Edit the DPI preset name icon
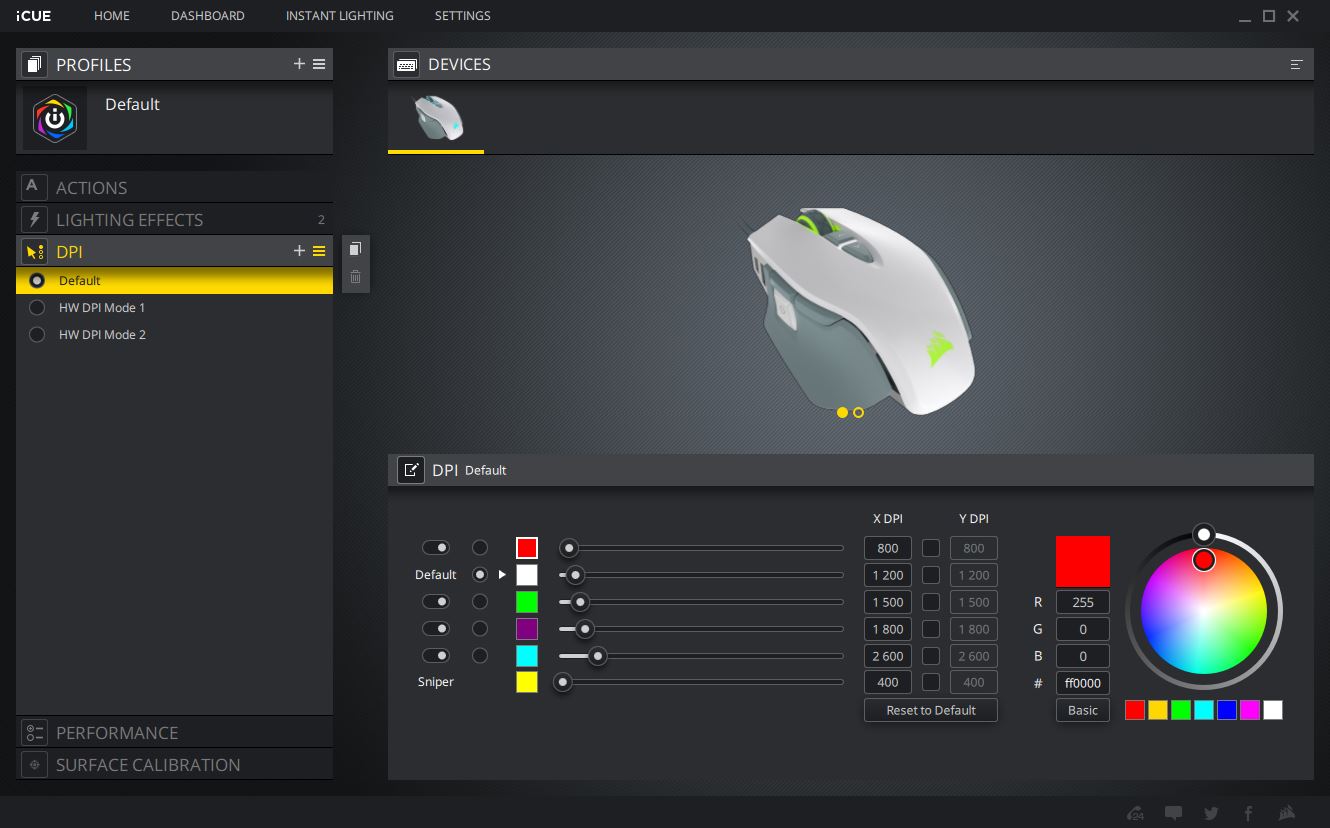Viewport: 1330px width, 828px height. (x=411, y=470)
